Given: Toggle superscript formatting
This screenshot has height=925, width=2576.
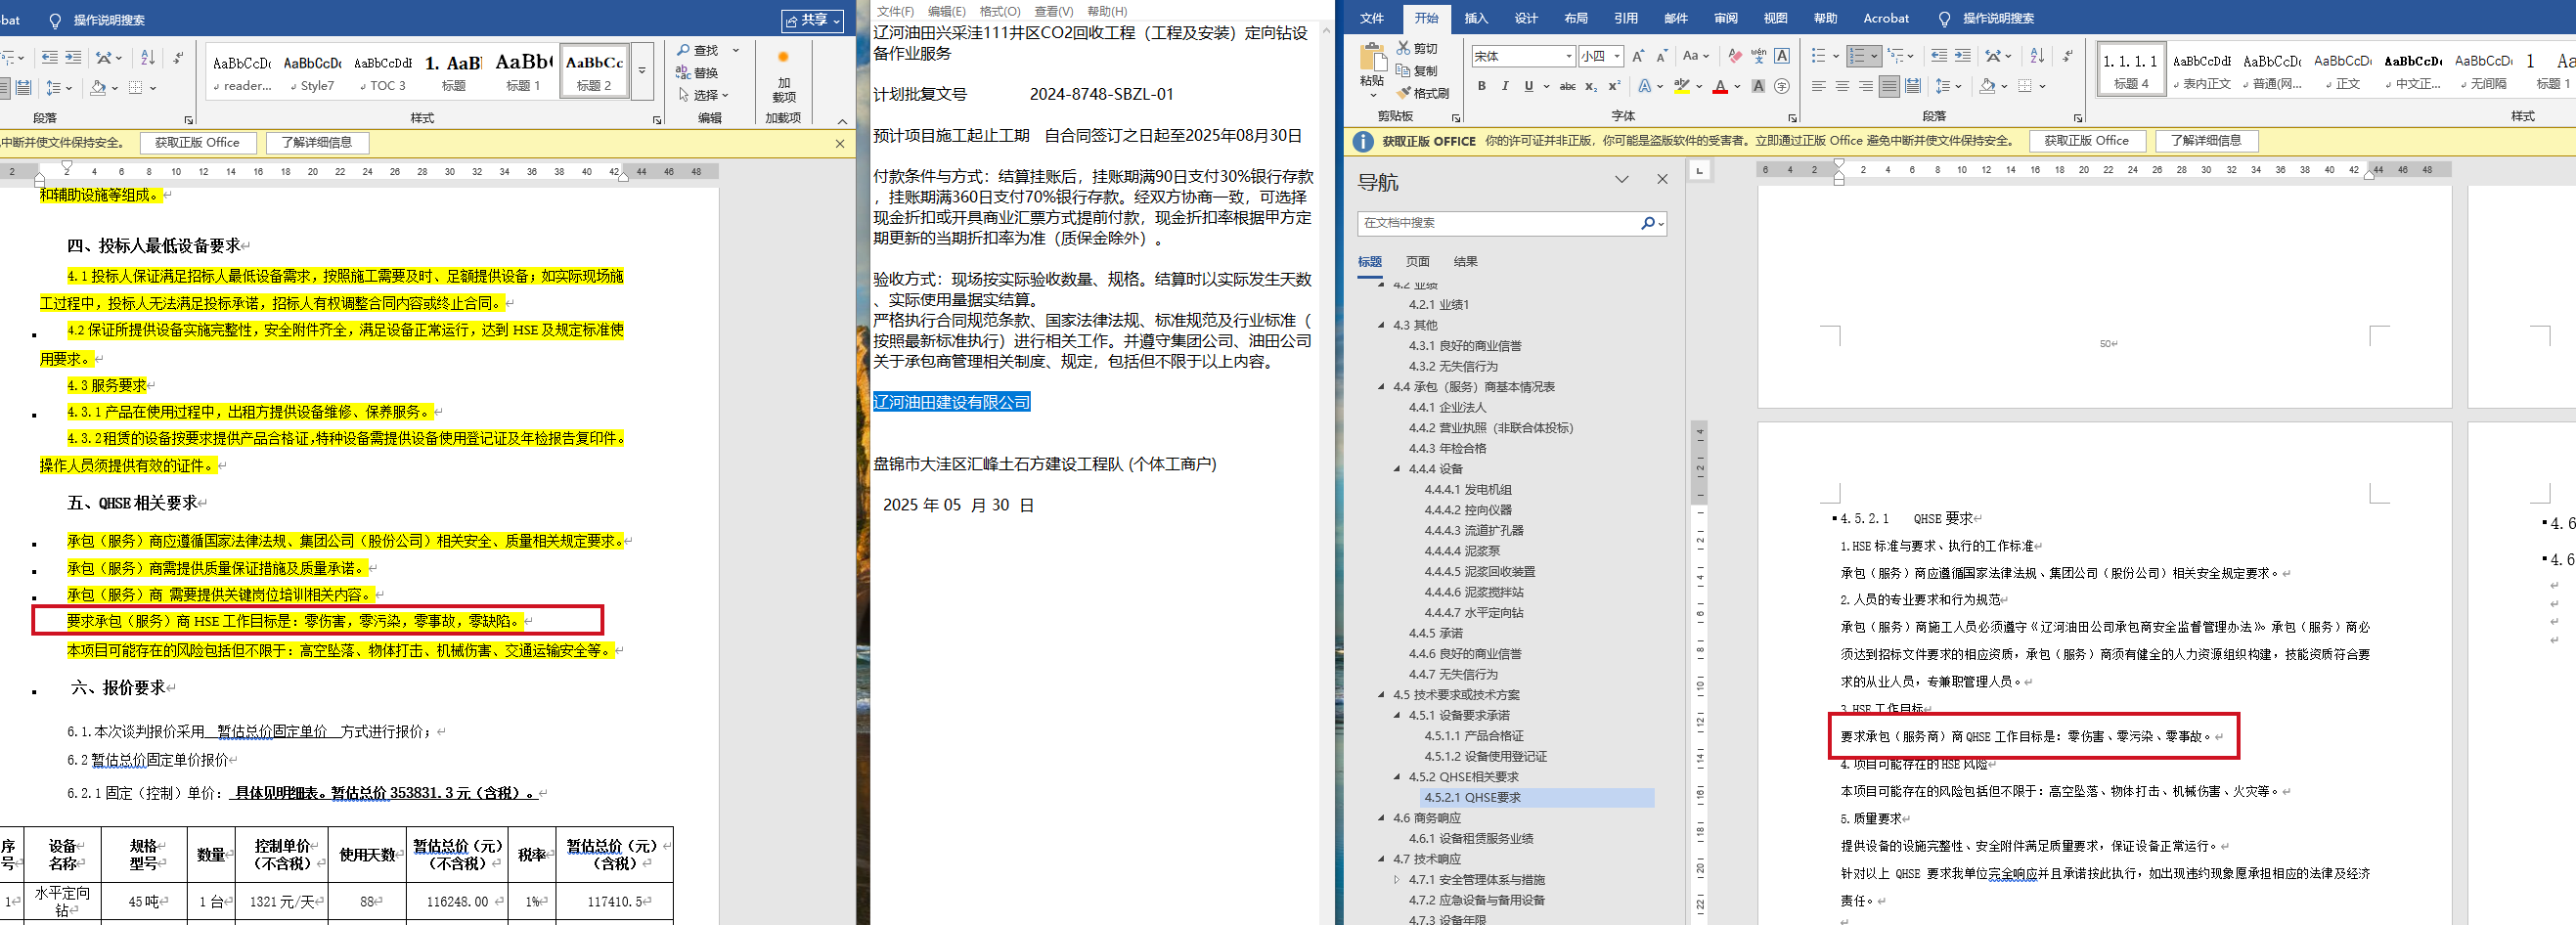Looking at the screenshot, I should click(1614, 87).
